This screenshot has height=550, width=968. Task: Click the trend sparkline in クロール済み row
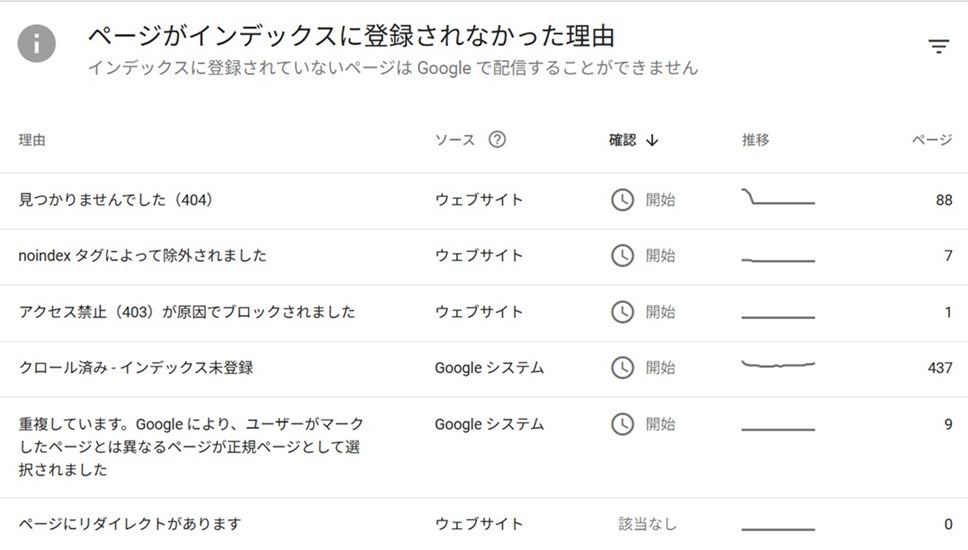(x=778, y=366)
